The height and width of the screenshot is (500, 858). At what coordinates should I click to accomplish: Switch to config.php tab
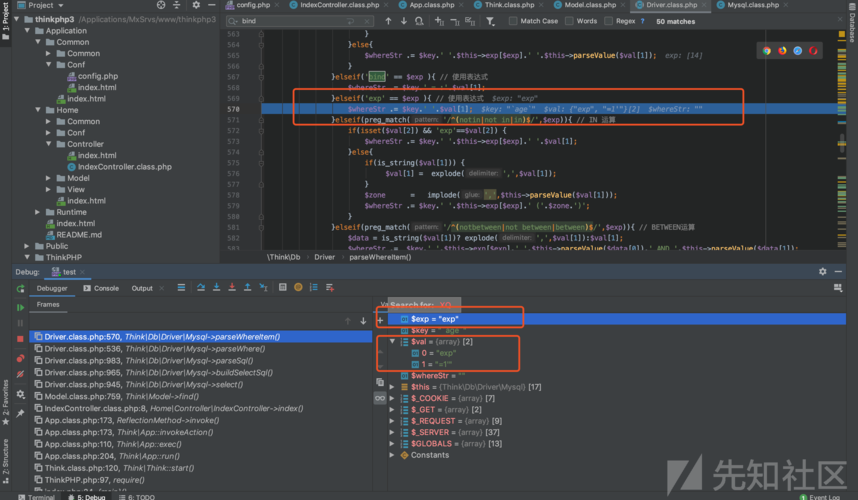253,5
